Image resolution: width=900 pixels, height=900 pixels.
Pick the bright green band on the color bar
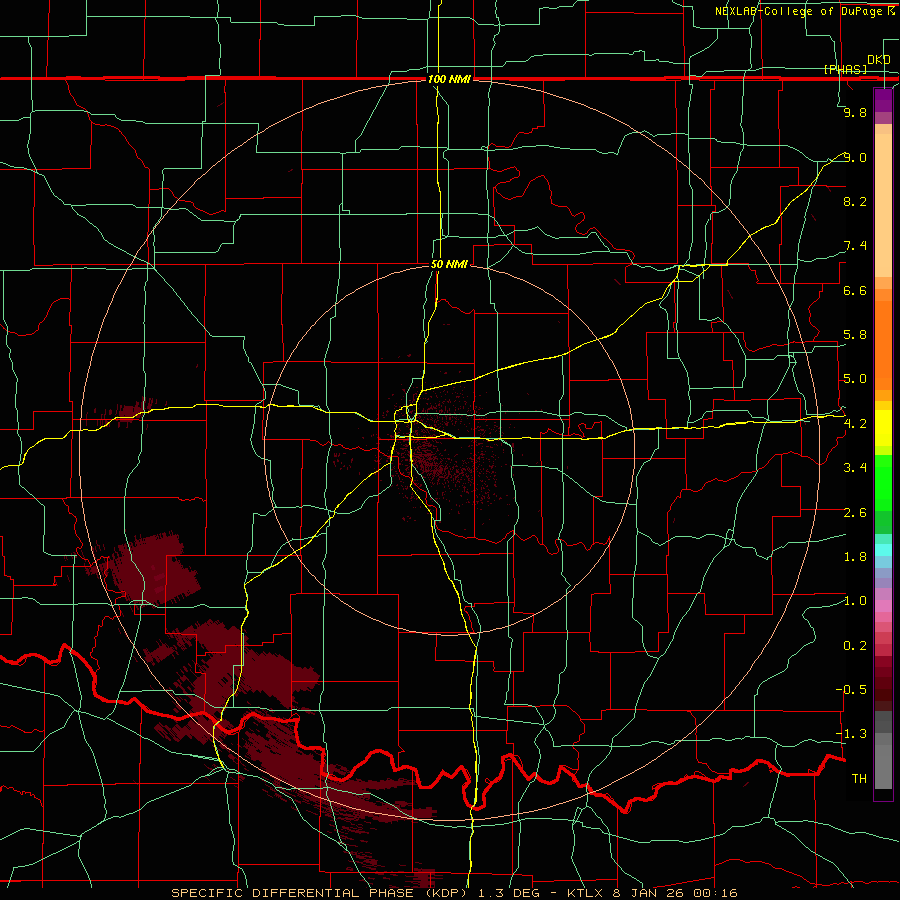coord(883,483)
